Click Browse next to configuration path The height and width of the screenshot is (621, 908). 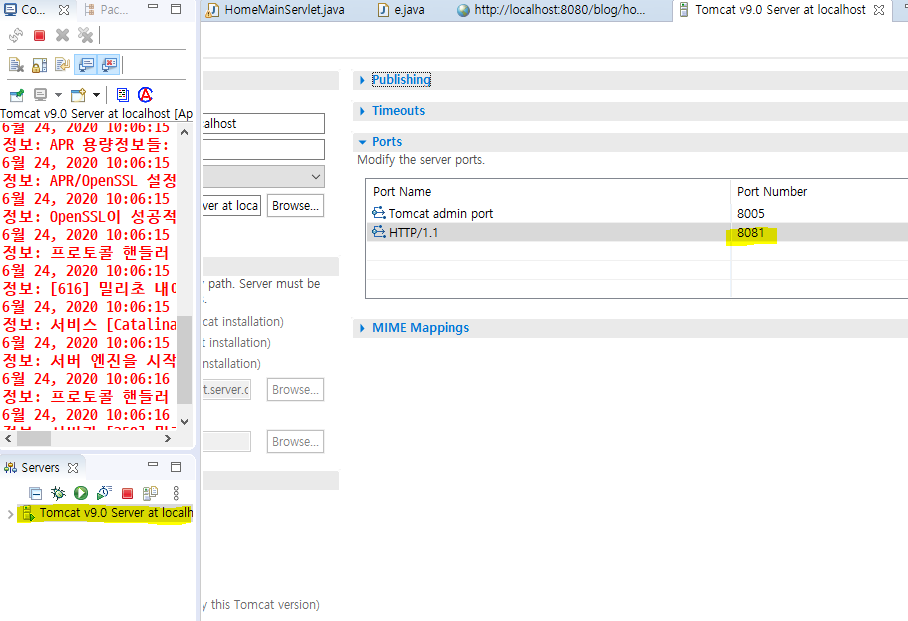tap(295, 206)
